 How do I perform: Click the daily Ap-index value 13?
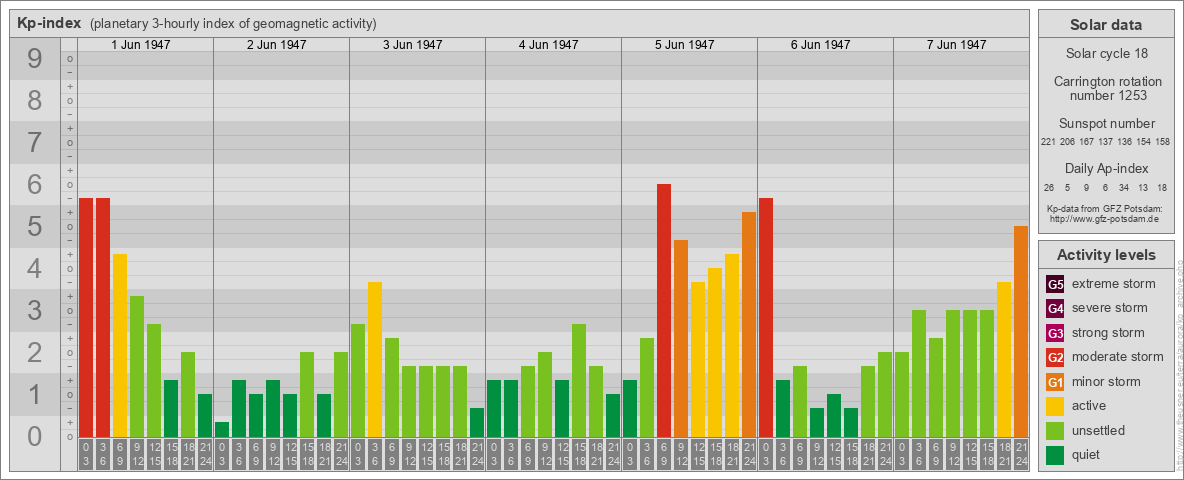click(1143, 187)
